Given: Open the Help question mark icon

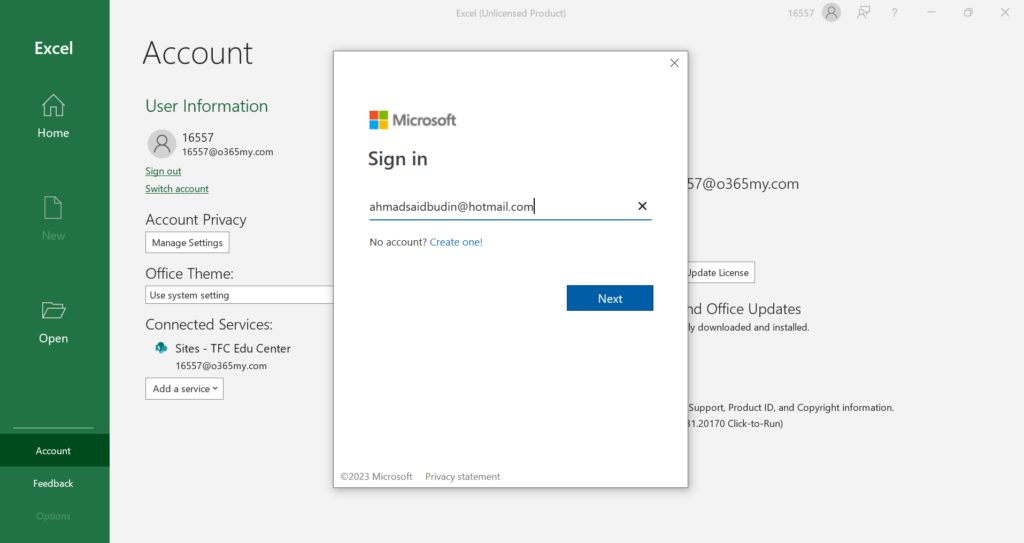Looking at the screenshot, I should click(x=894, y=12).
